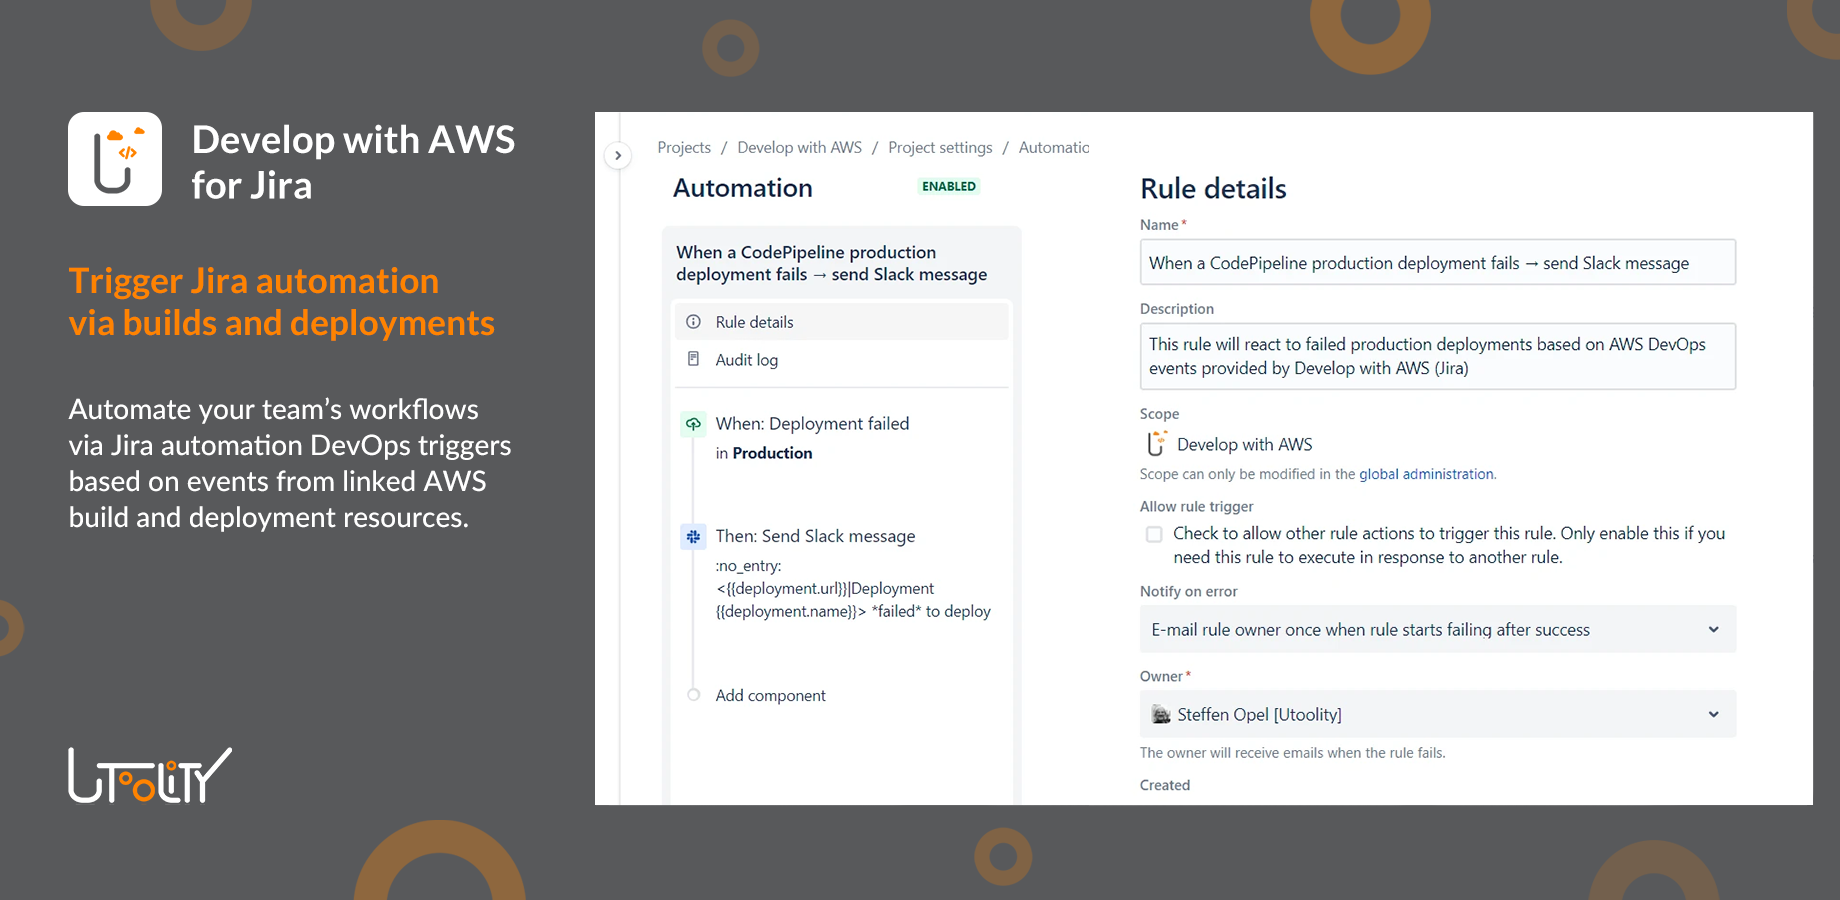Open the global administration link
Image resolution: width=1840 pixels, height=900 pixels.
pos(1426,474)
